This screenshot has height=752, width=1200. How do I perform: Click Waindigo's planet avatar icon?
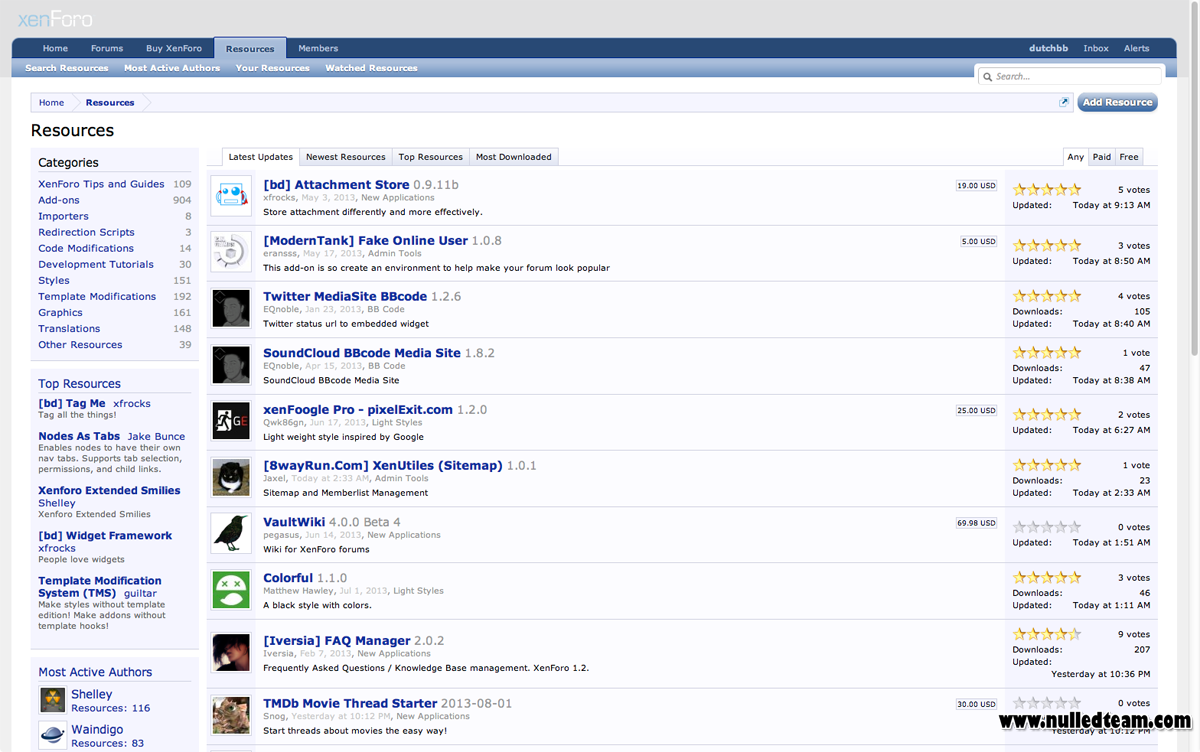click(x=53, y=735)
